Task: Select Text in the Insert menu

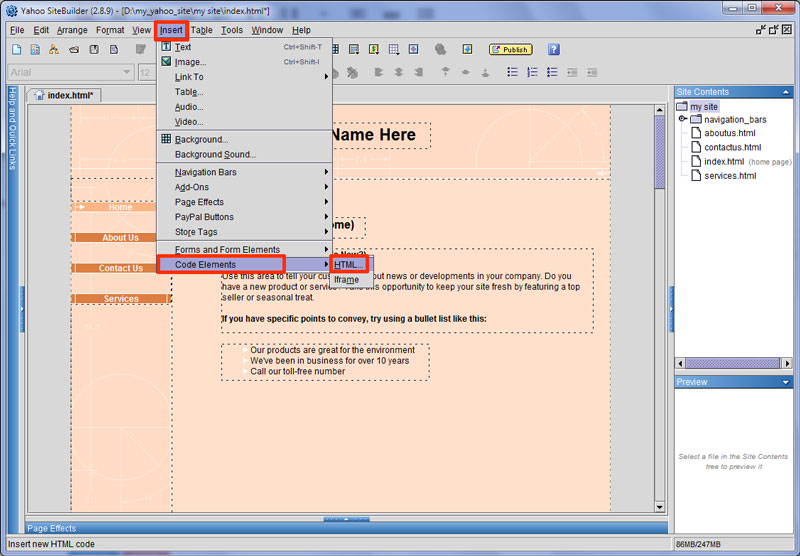Action: tap(244, 47)
